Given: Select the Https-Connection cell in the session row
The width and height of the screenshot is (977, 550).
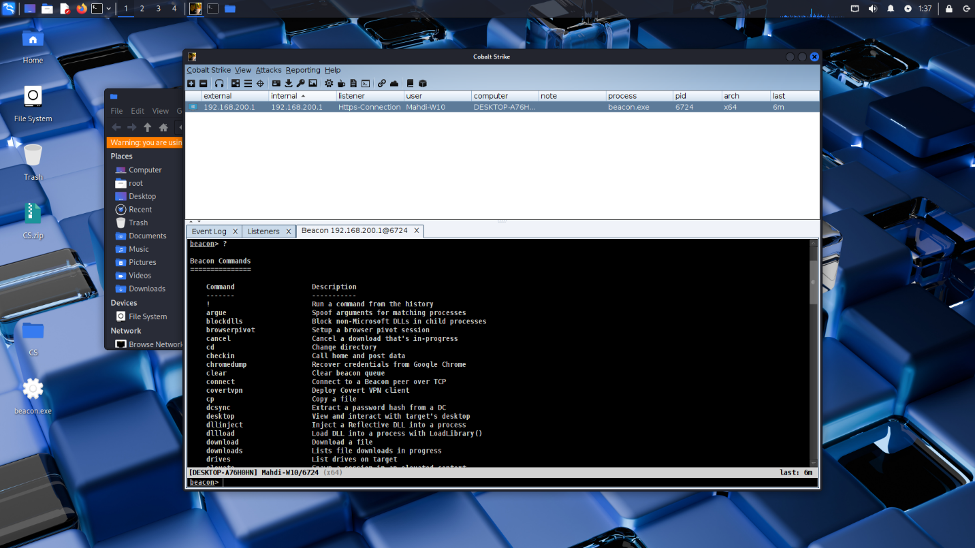Looking at the screenshot, I should point(369,107).
